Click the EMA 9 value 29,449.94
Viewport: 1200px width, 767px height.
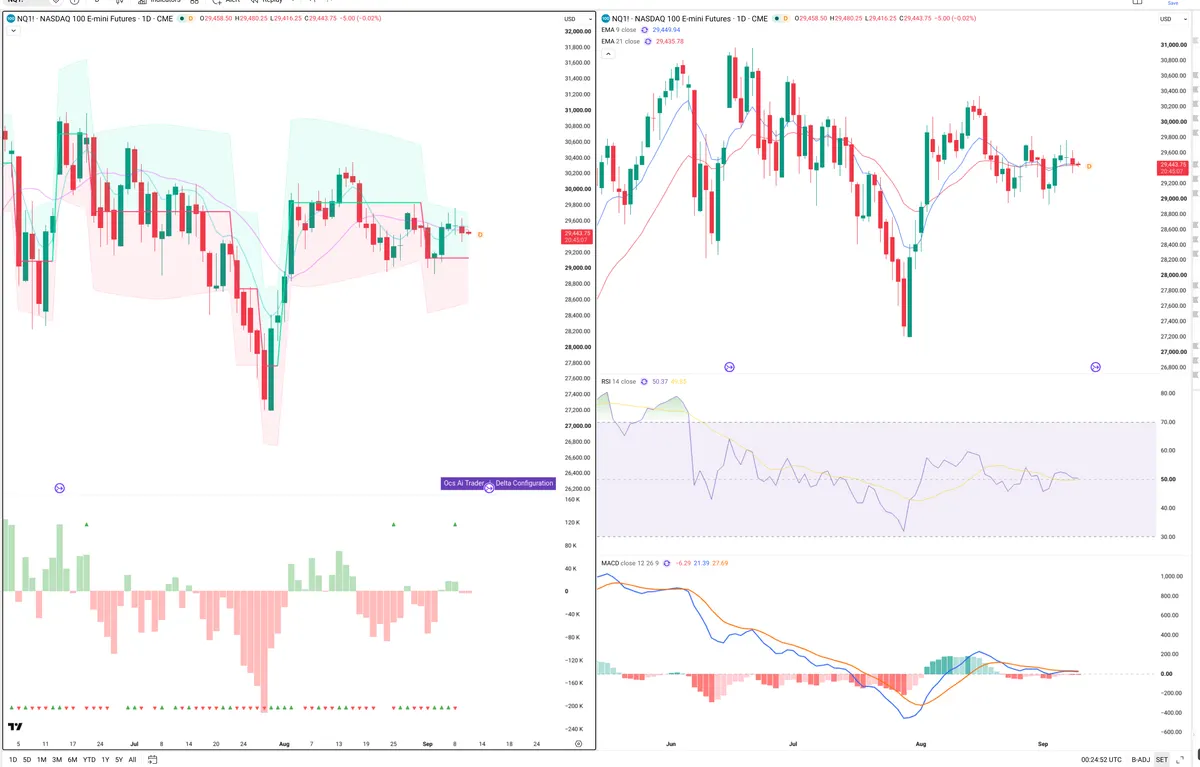[666, 30]
